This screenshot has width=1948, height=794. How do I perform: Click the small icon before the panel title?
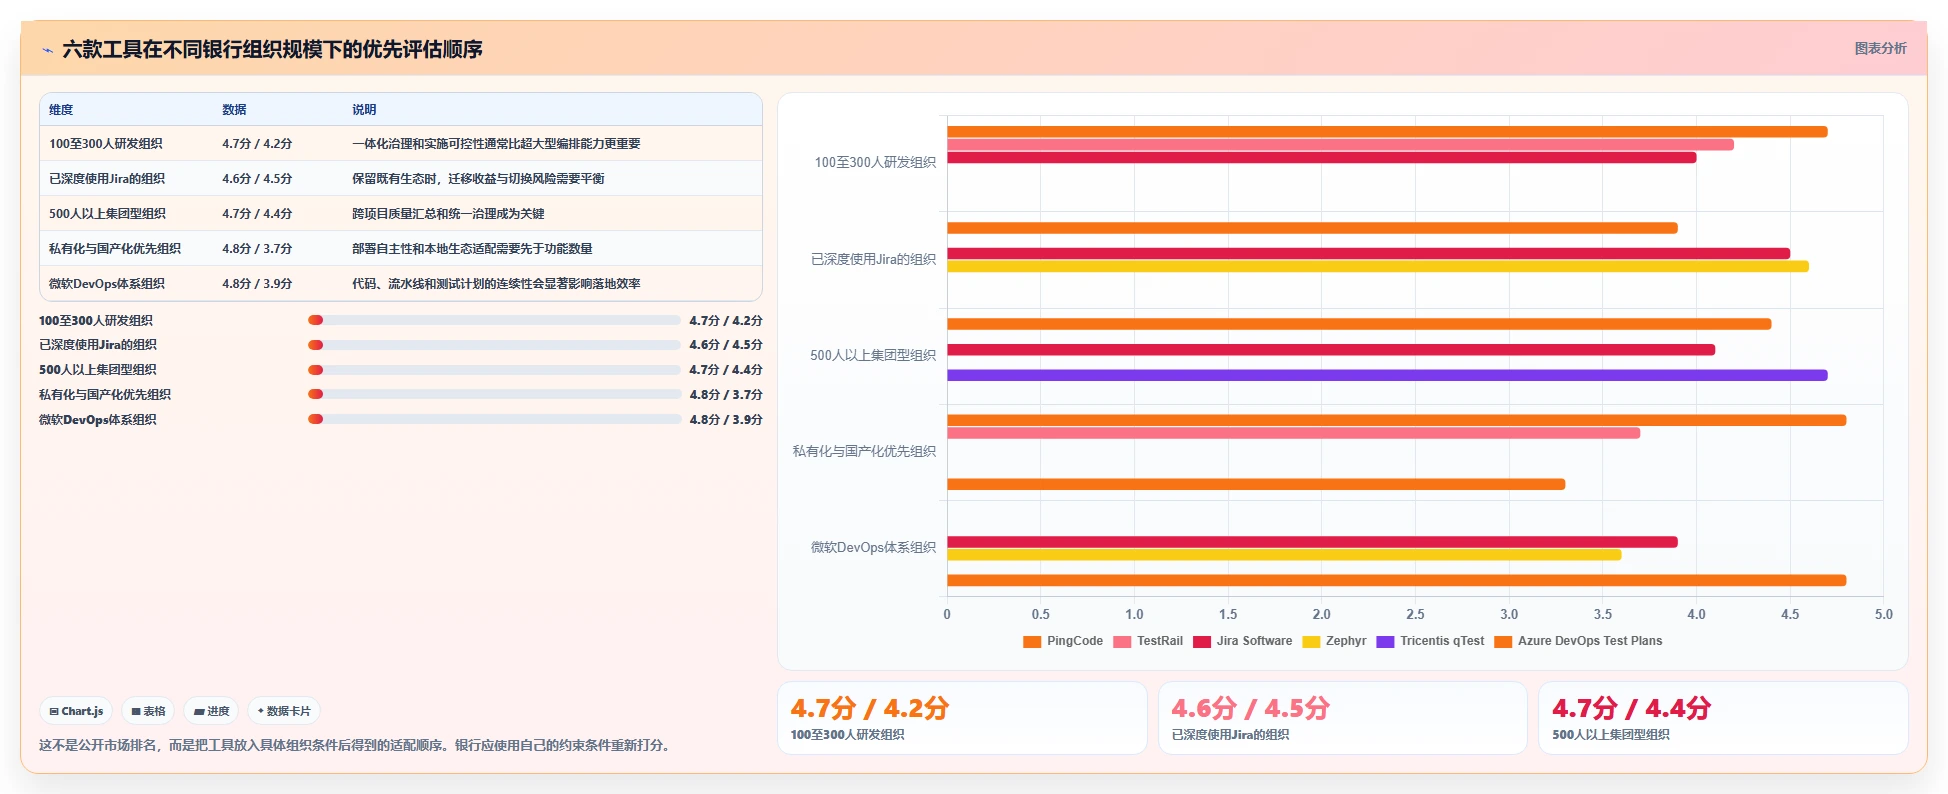(47, 50)
